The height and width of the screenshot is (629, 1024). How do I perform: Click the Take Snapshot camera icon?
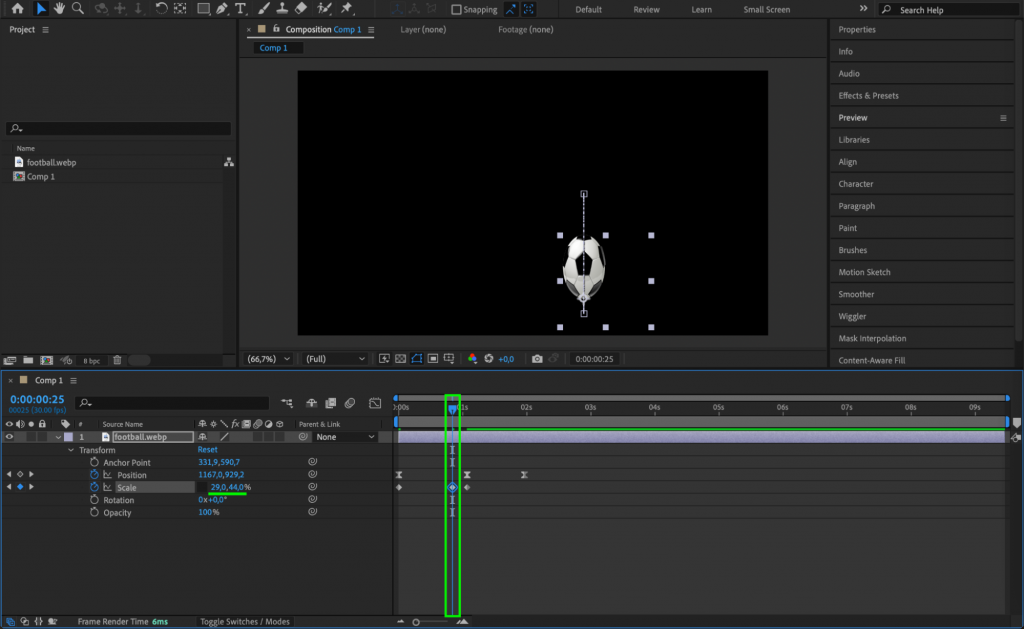538,358
